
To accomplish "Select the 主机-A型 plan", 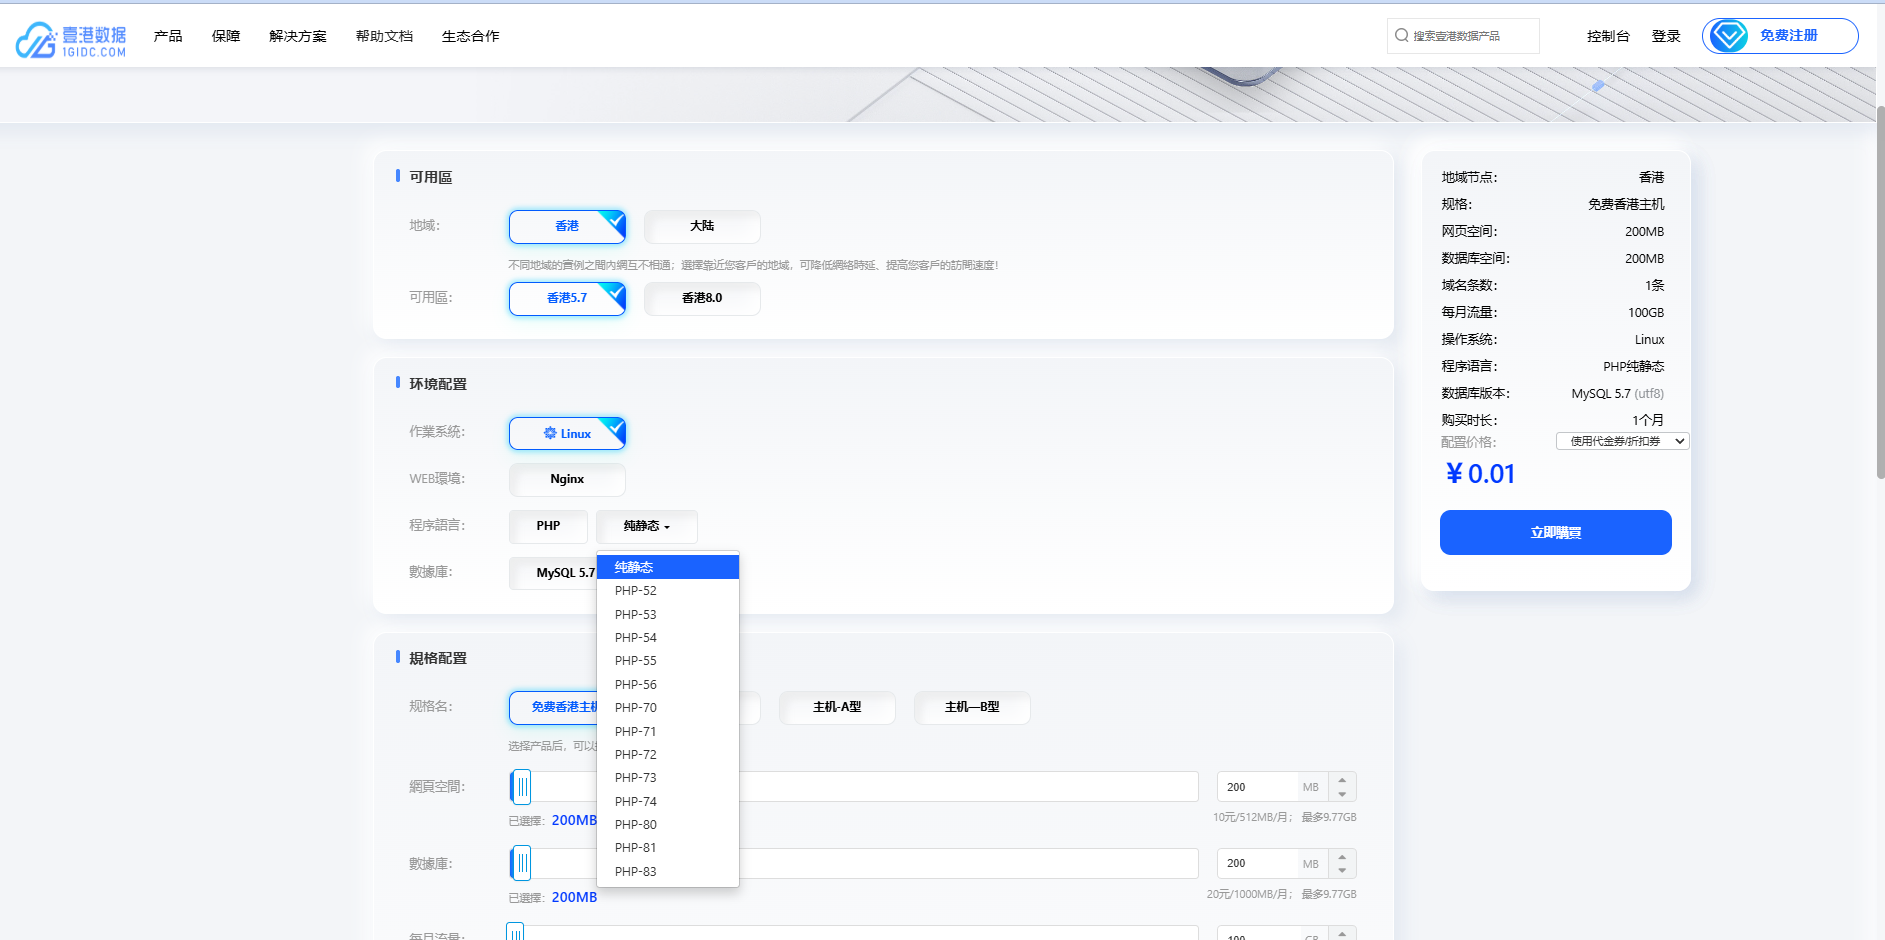I will tap(837, 707).
